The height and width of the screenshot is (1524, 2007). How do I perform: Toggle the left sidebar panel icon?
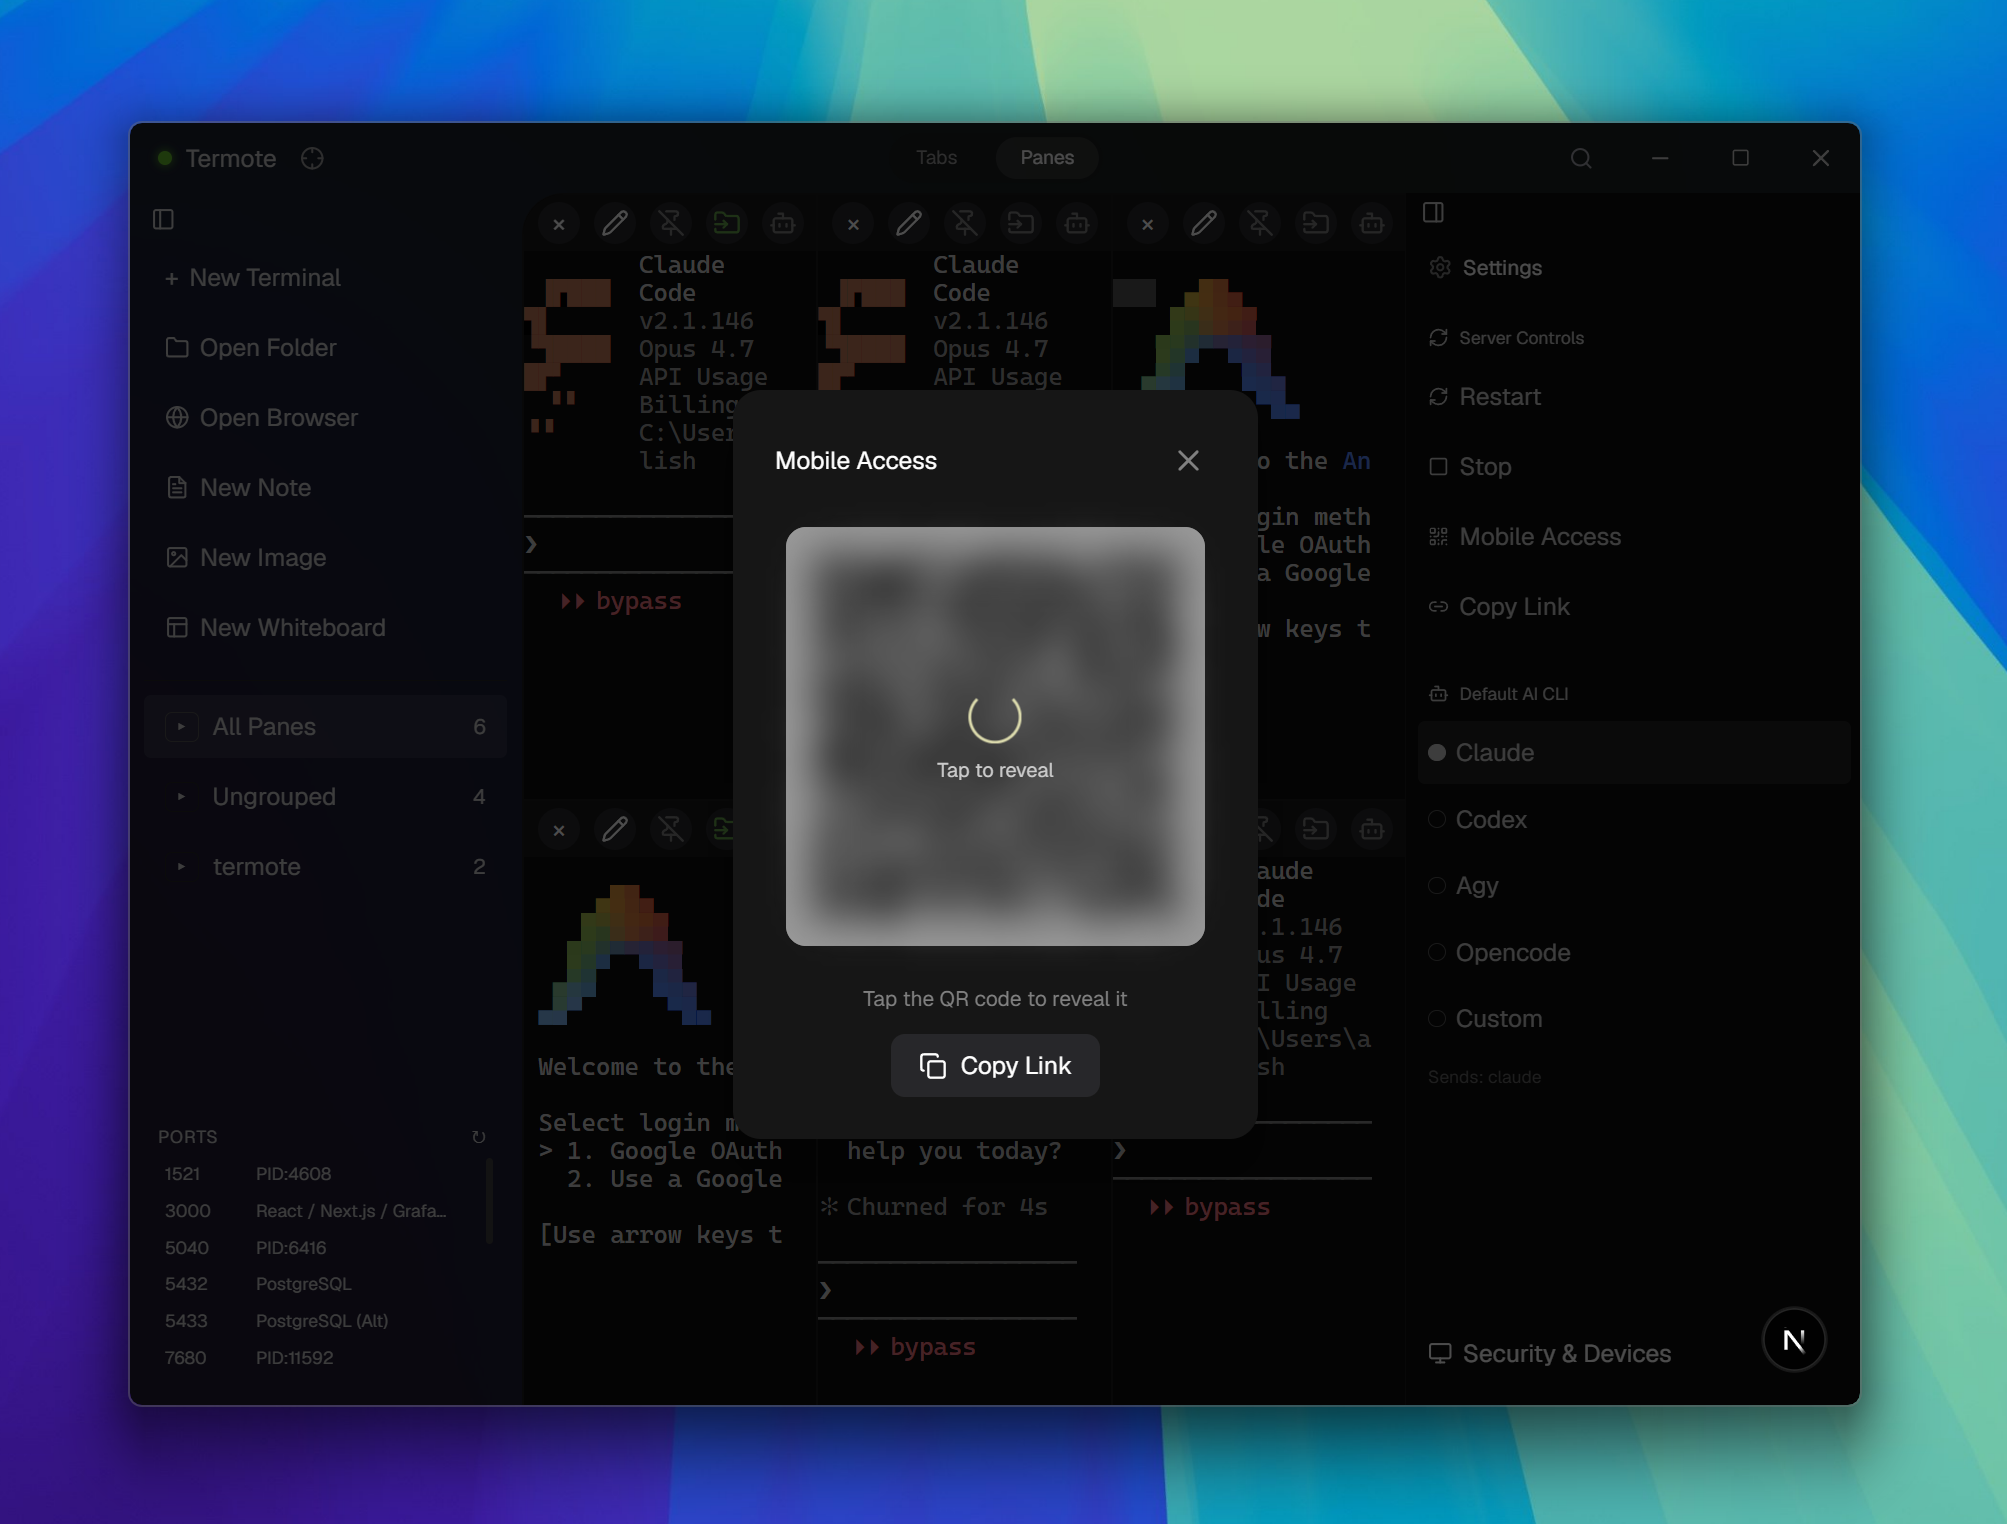[x=163, y=219]
